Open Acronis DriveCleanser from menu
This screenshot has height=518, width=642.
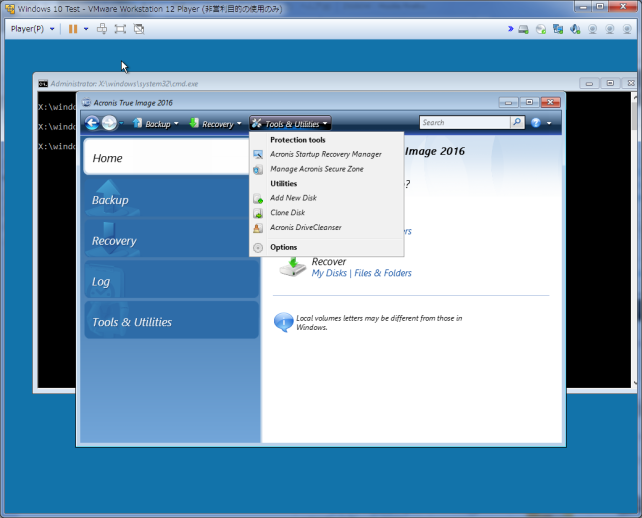326,228
